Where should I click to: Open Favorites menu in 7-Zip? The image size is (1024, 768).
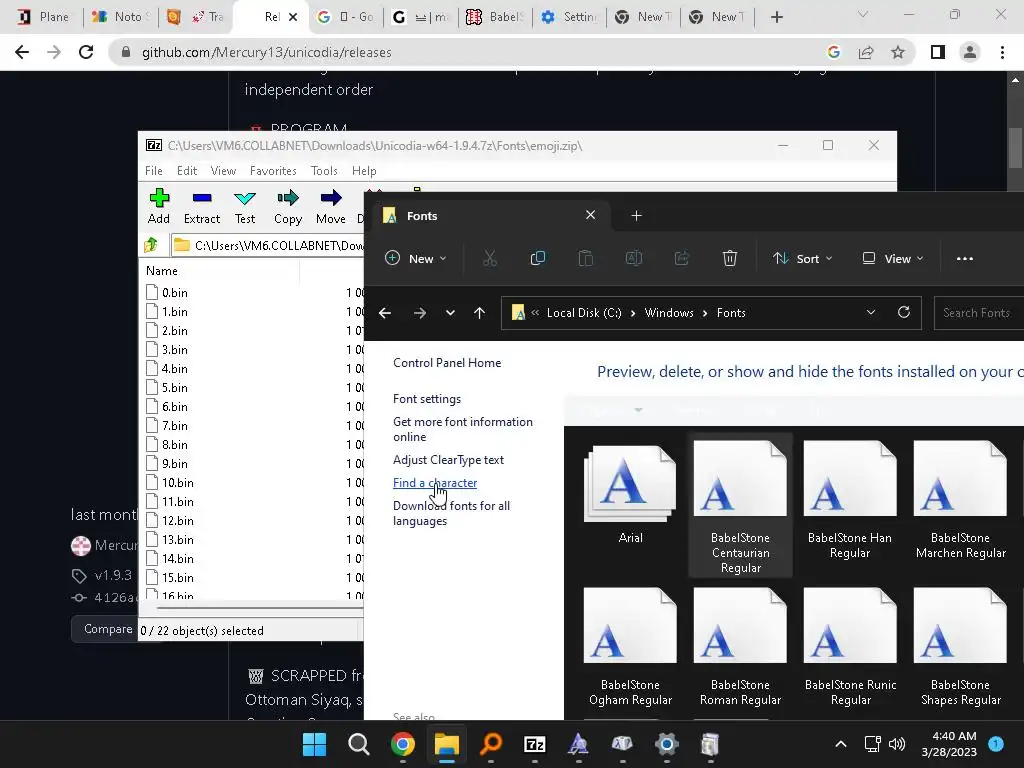[x=273, y=170]
